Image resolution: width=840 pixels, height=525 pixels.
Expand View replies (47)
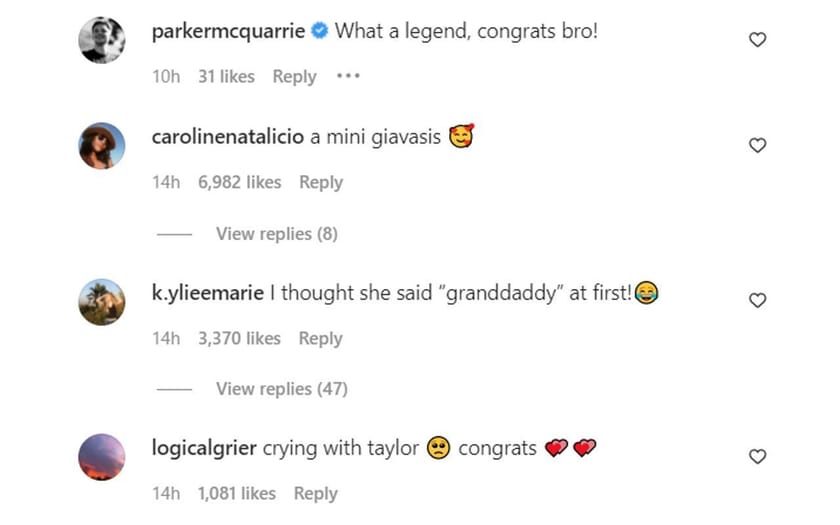(281, 389)
